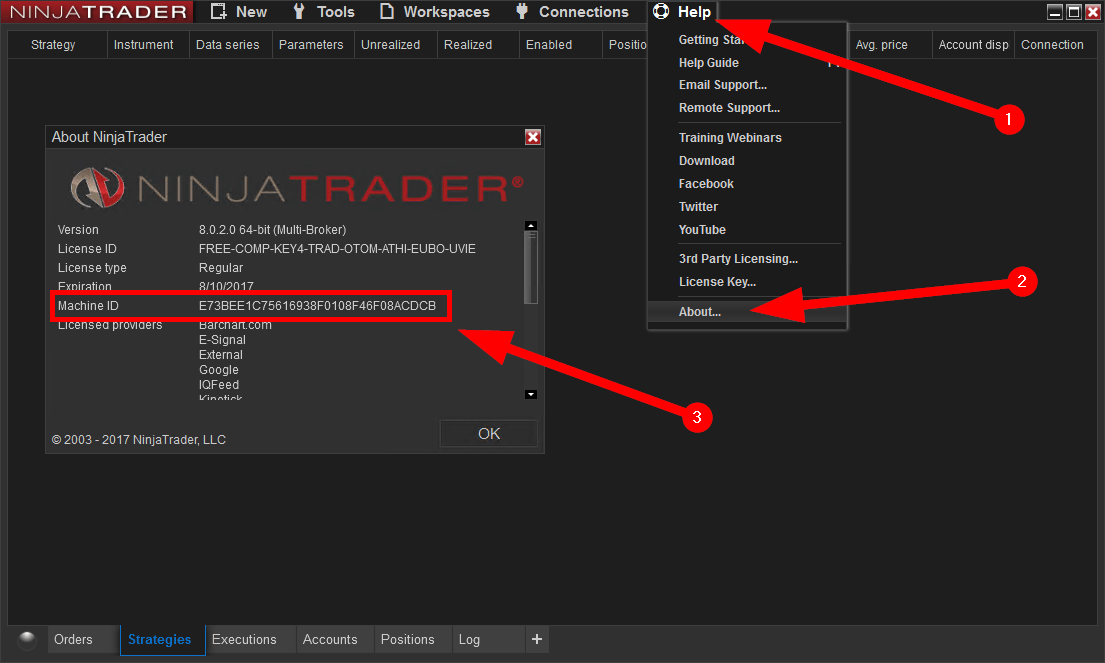Image resolution: width=1105 pixels, height=663 pixels.
Task: Close the About NinjaTrader dialog
Action: (533, 137)
